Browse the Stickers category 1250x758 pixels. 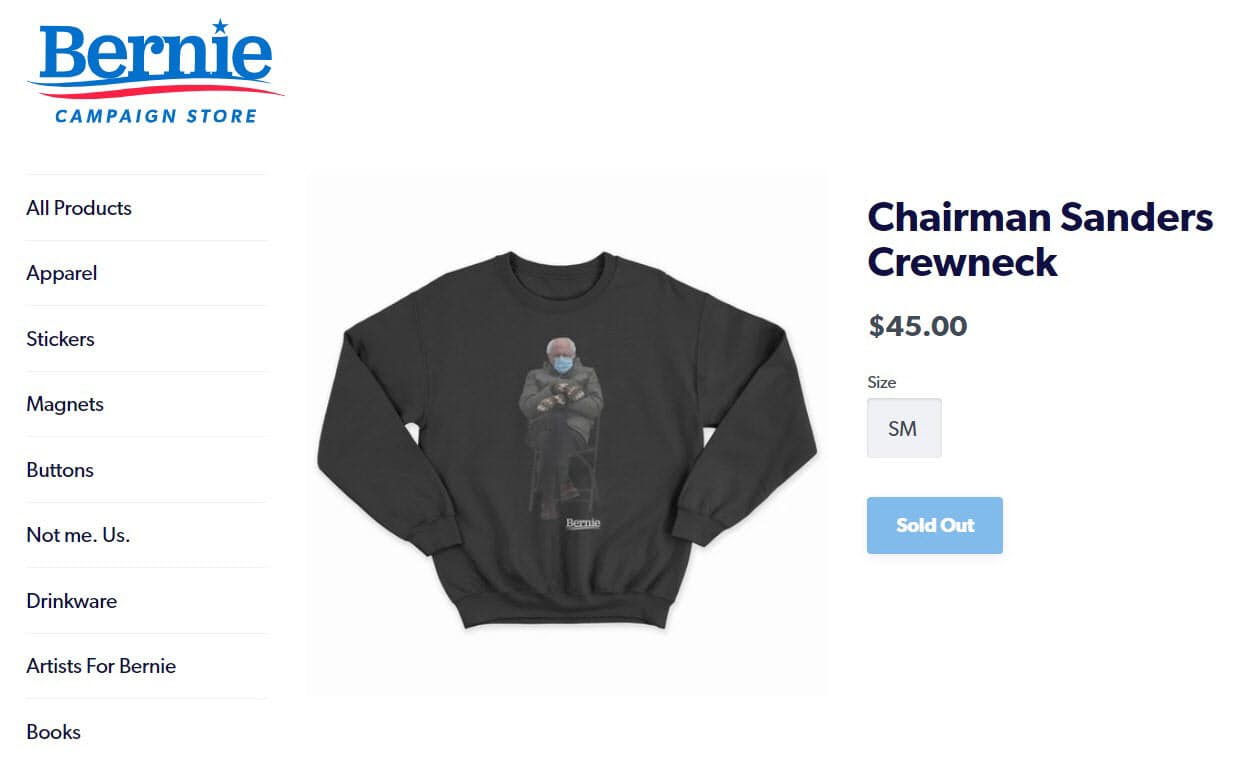(x=60, y=339)
